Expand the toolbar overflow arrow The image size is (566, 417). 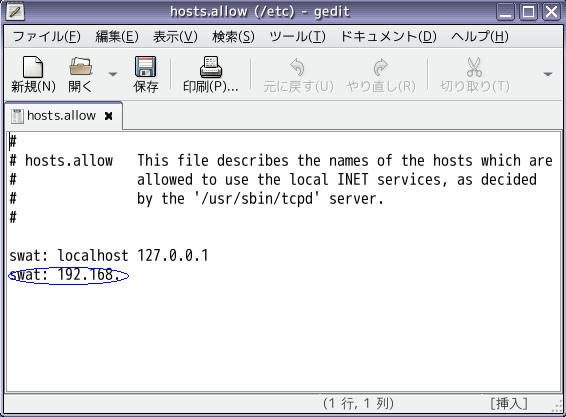548,74
